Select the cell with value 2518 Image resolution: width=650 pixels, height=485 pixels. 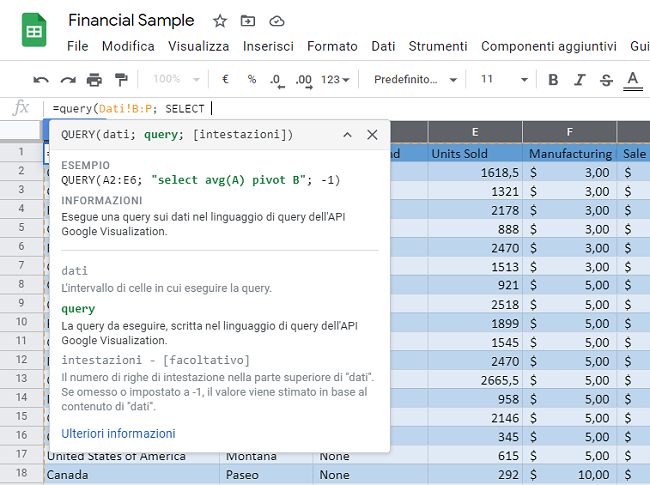tap(475, 304)
